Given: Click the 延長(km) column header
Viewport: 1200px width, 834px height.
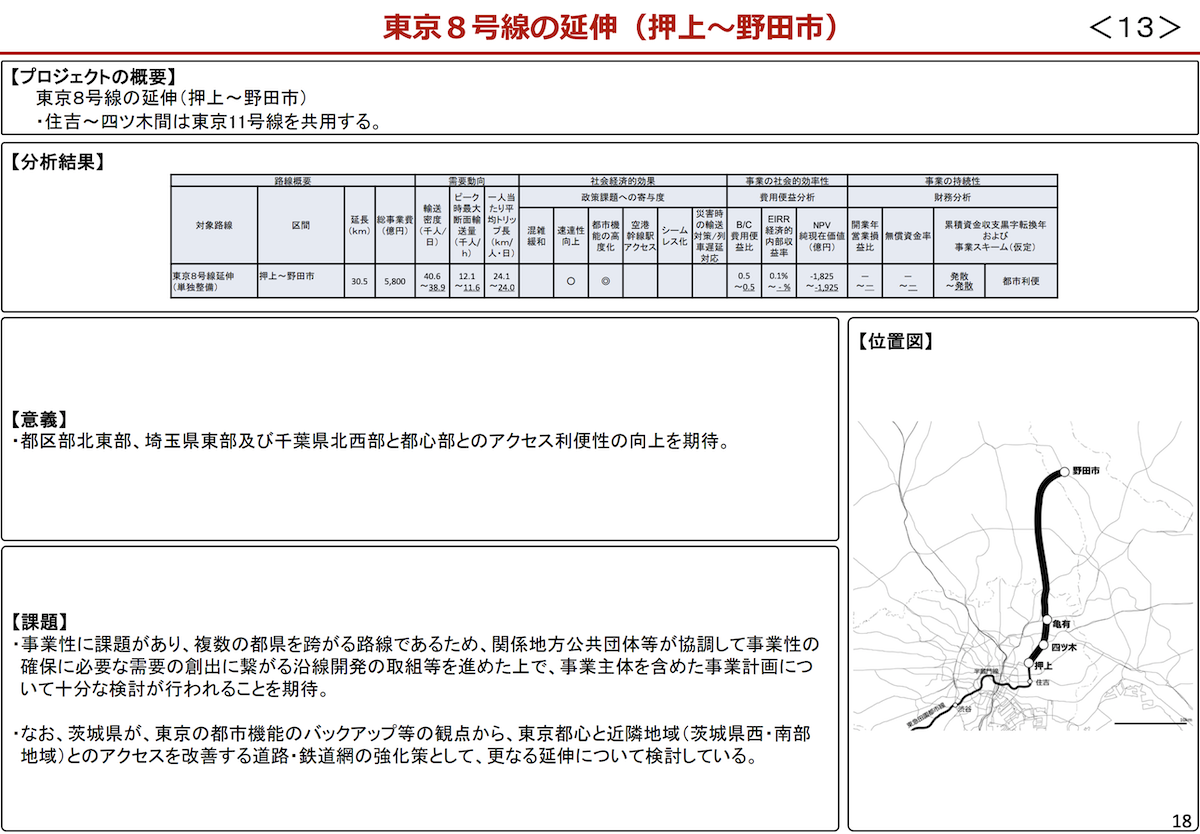Looking at the screenshot, I should (360, 226).
